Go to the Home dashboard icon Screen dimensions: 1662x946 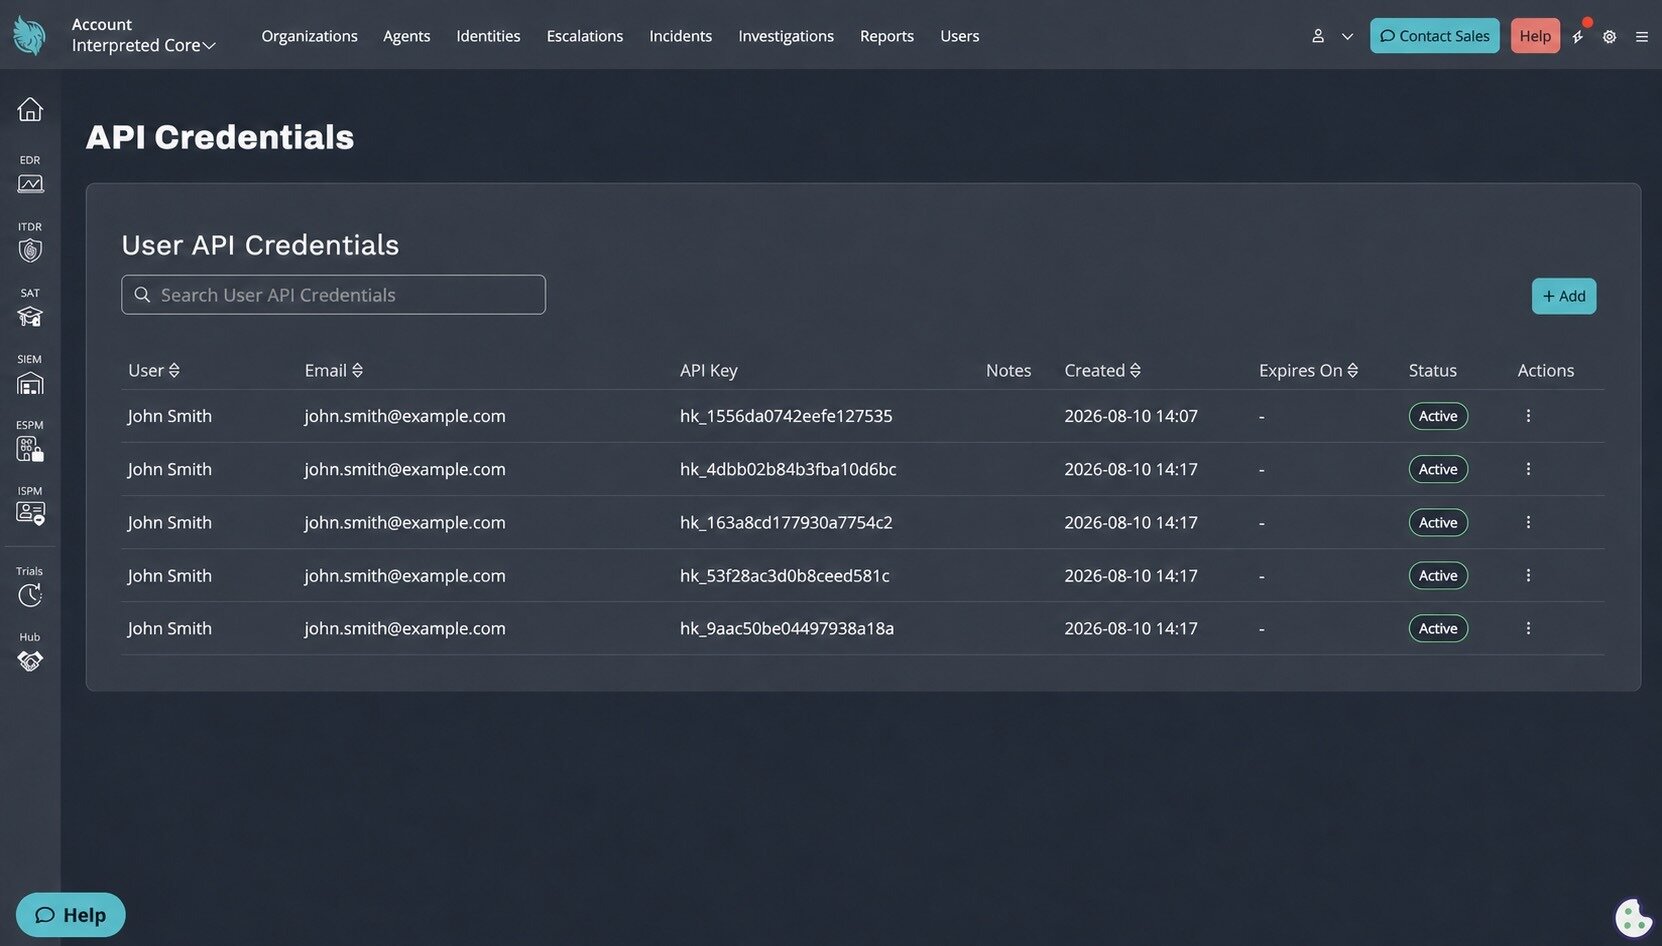pos(30,109)
